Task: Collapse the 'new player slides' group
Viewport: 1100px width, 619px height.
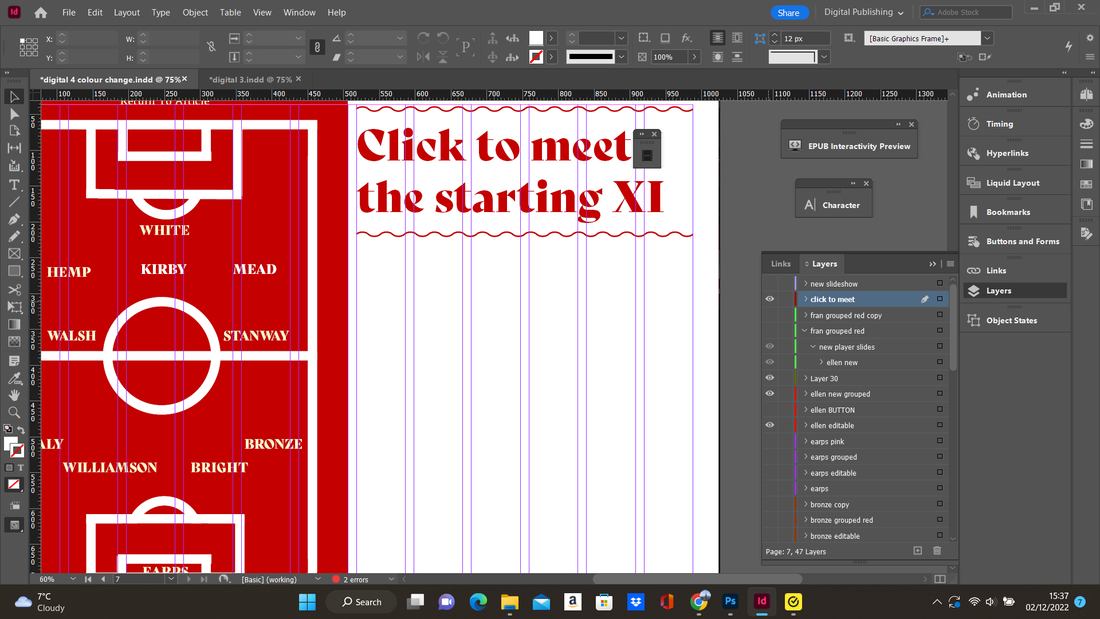Action: coord(813,347)
